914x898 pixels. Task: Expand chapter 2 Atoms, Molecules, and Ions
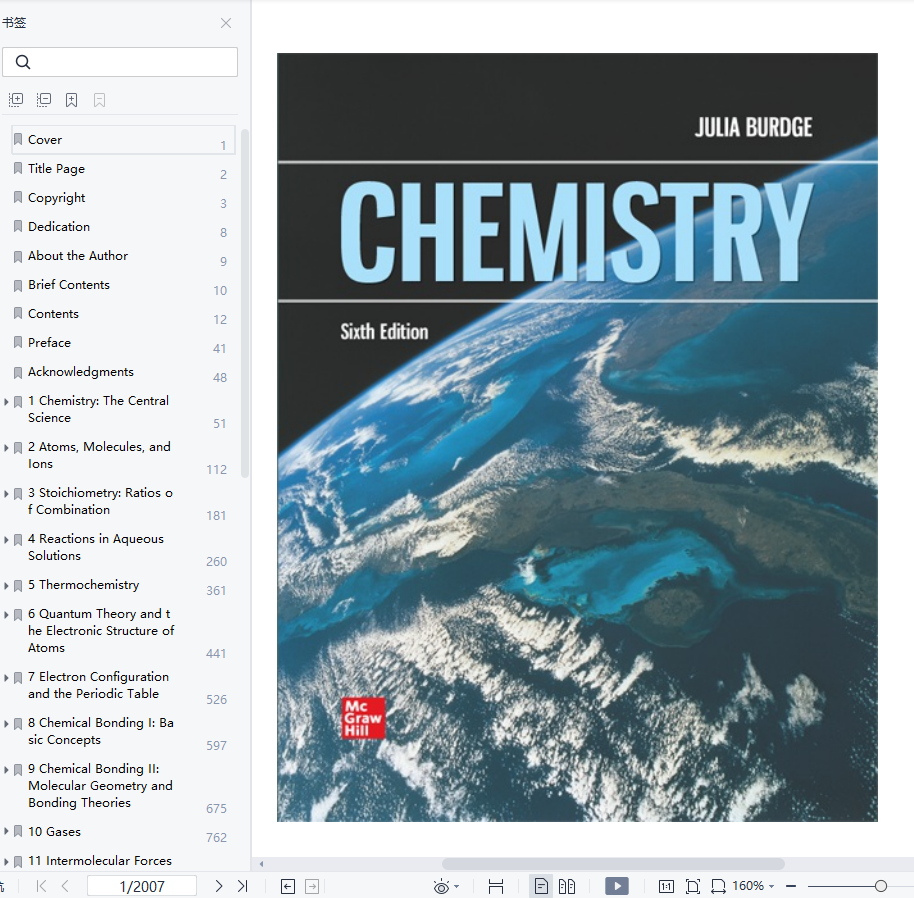pos(6,448)
